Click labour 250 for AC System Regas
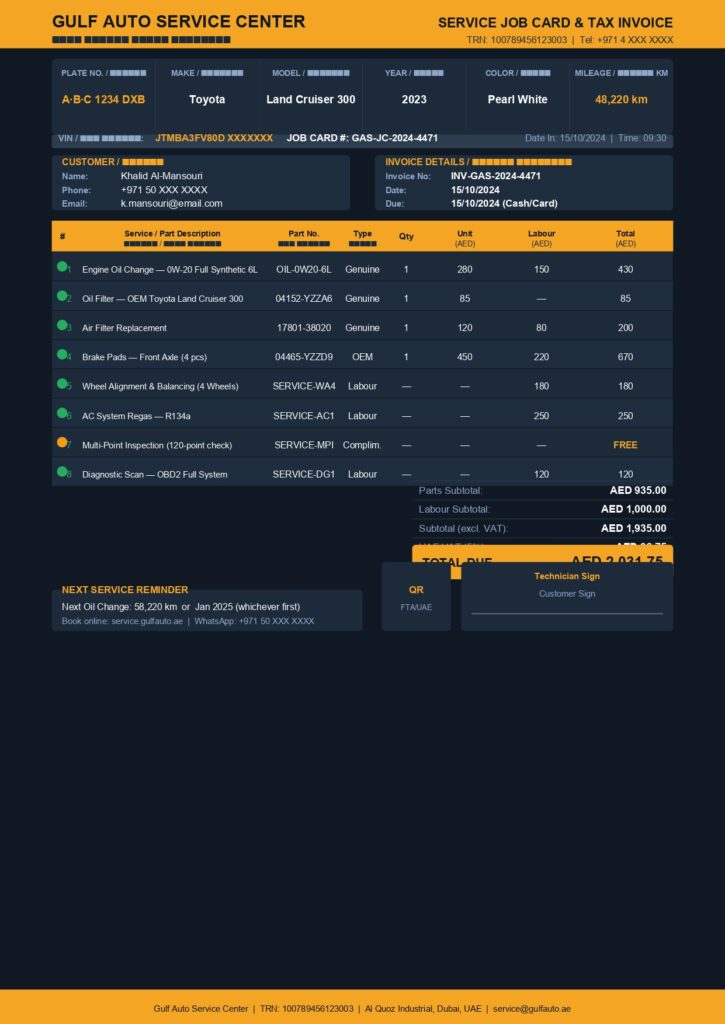The height and width of the screenshot is (1024, 725). pos(541,415)
